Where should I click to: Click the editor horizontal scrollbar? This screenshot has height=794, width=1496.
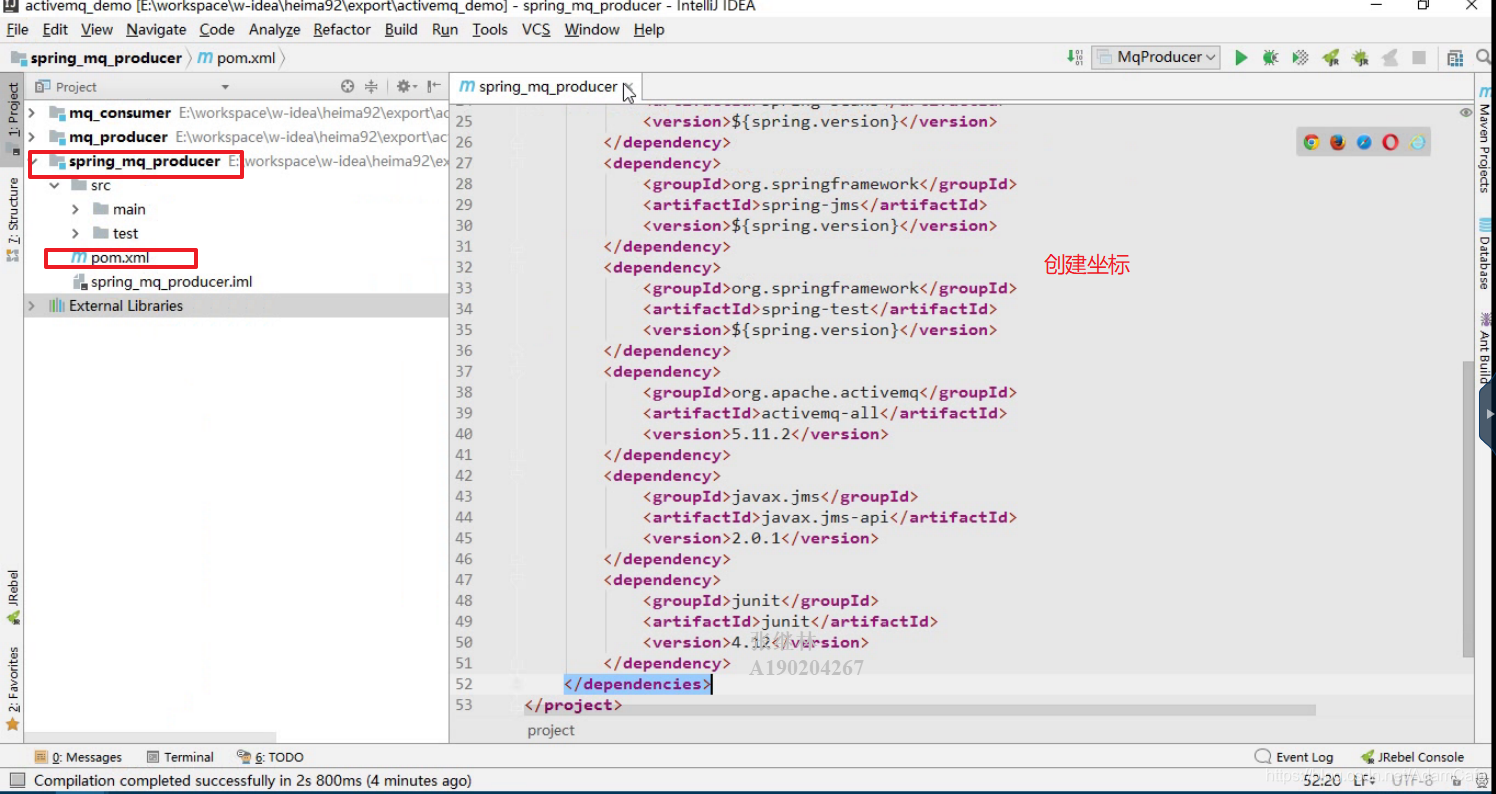point(918,710)
